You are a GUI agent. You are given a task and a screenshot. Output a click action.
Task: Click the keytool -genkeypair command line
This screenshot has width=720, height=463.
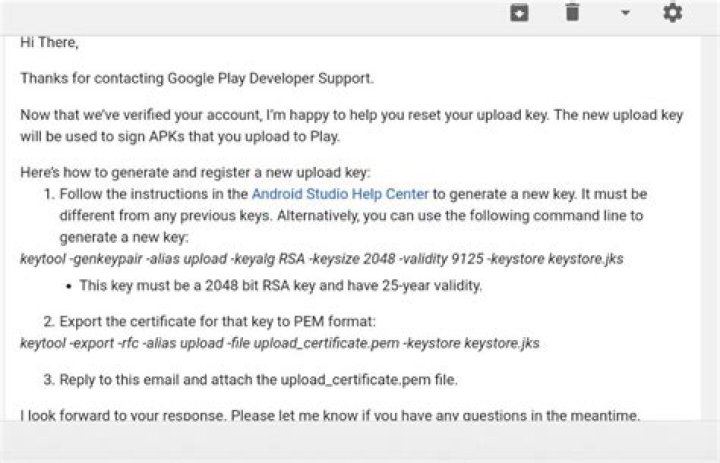pos(322,259)
